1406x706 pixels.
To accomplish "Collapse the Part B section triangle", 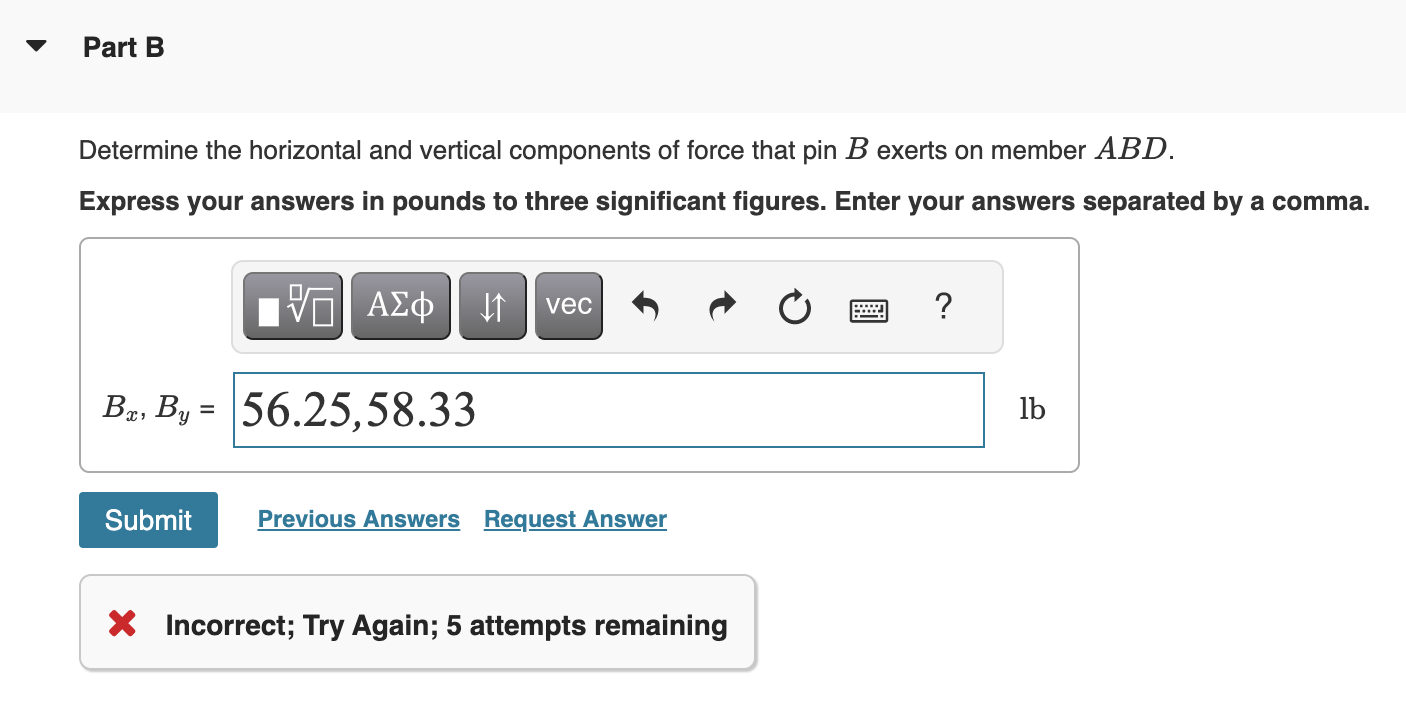I will [37, 47].
